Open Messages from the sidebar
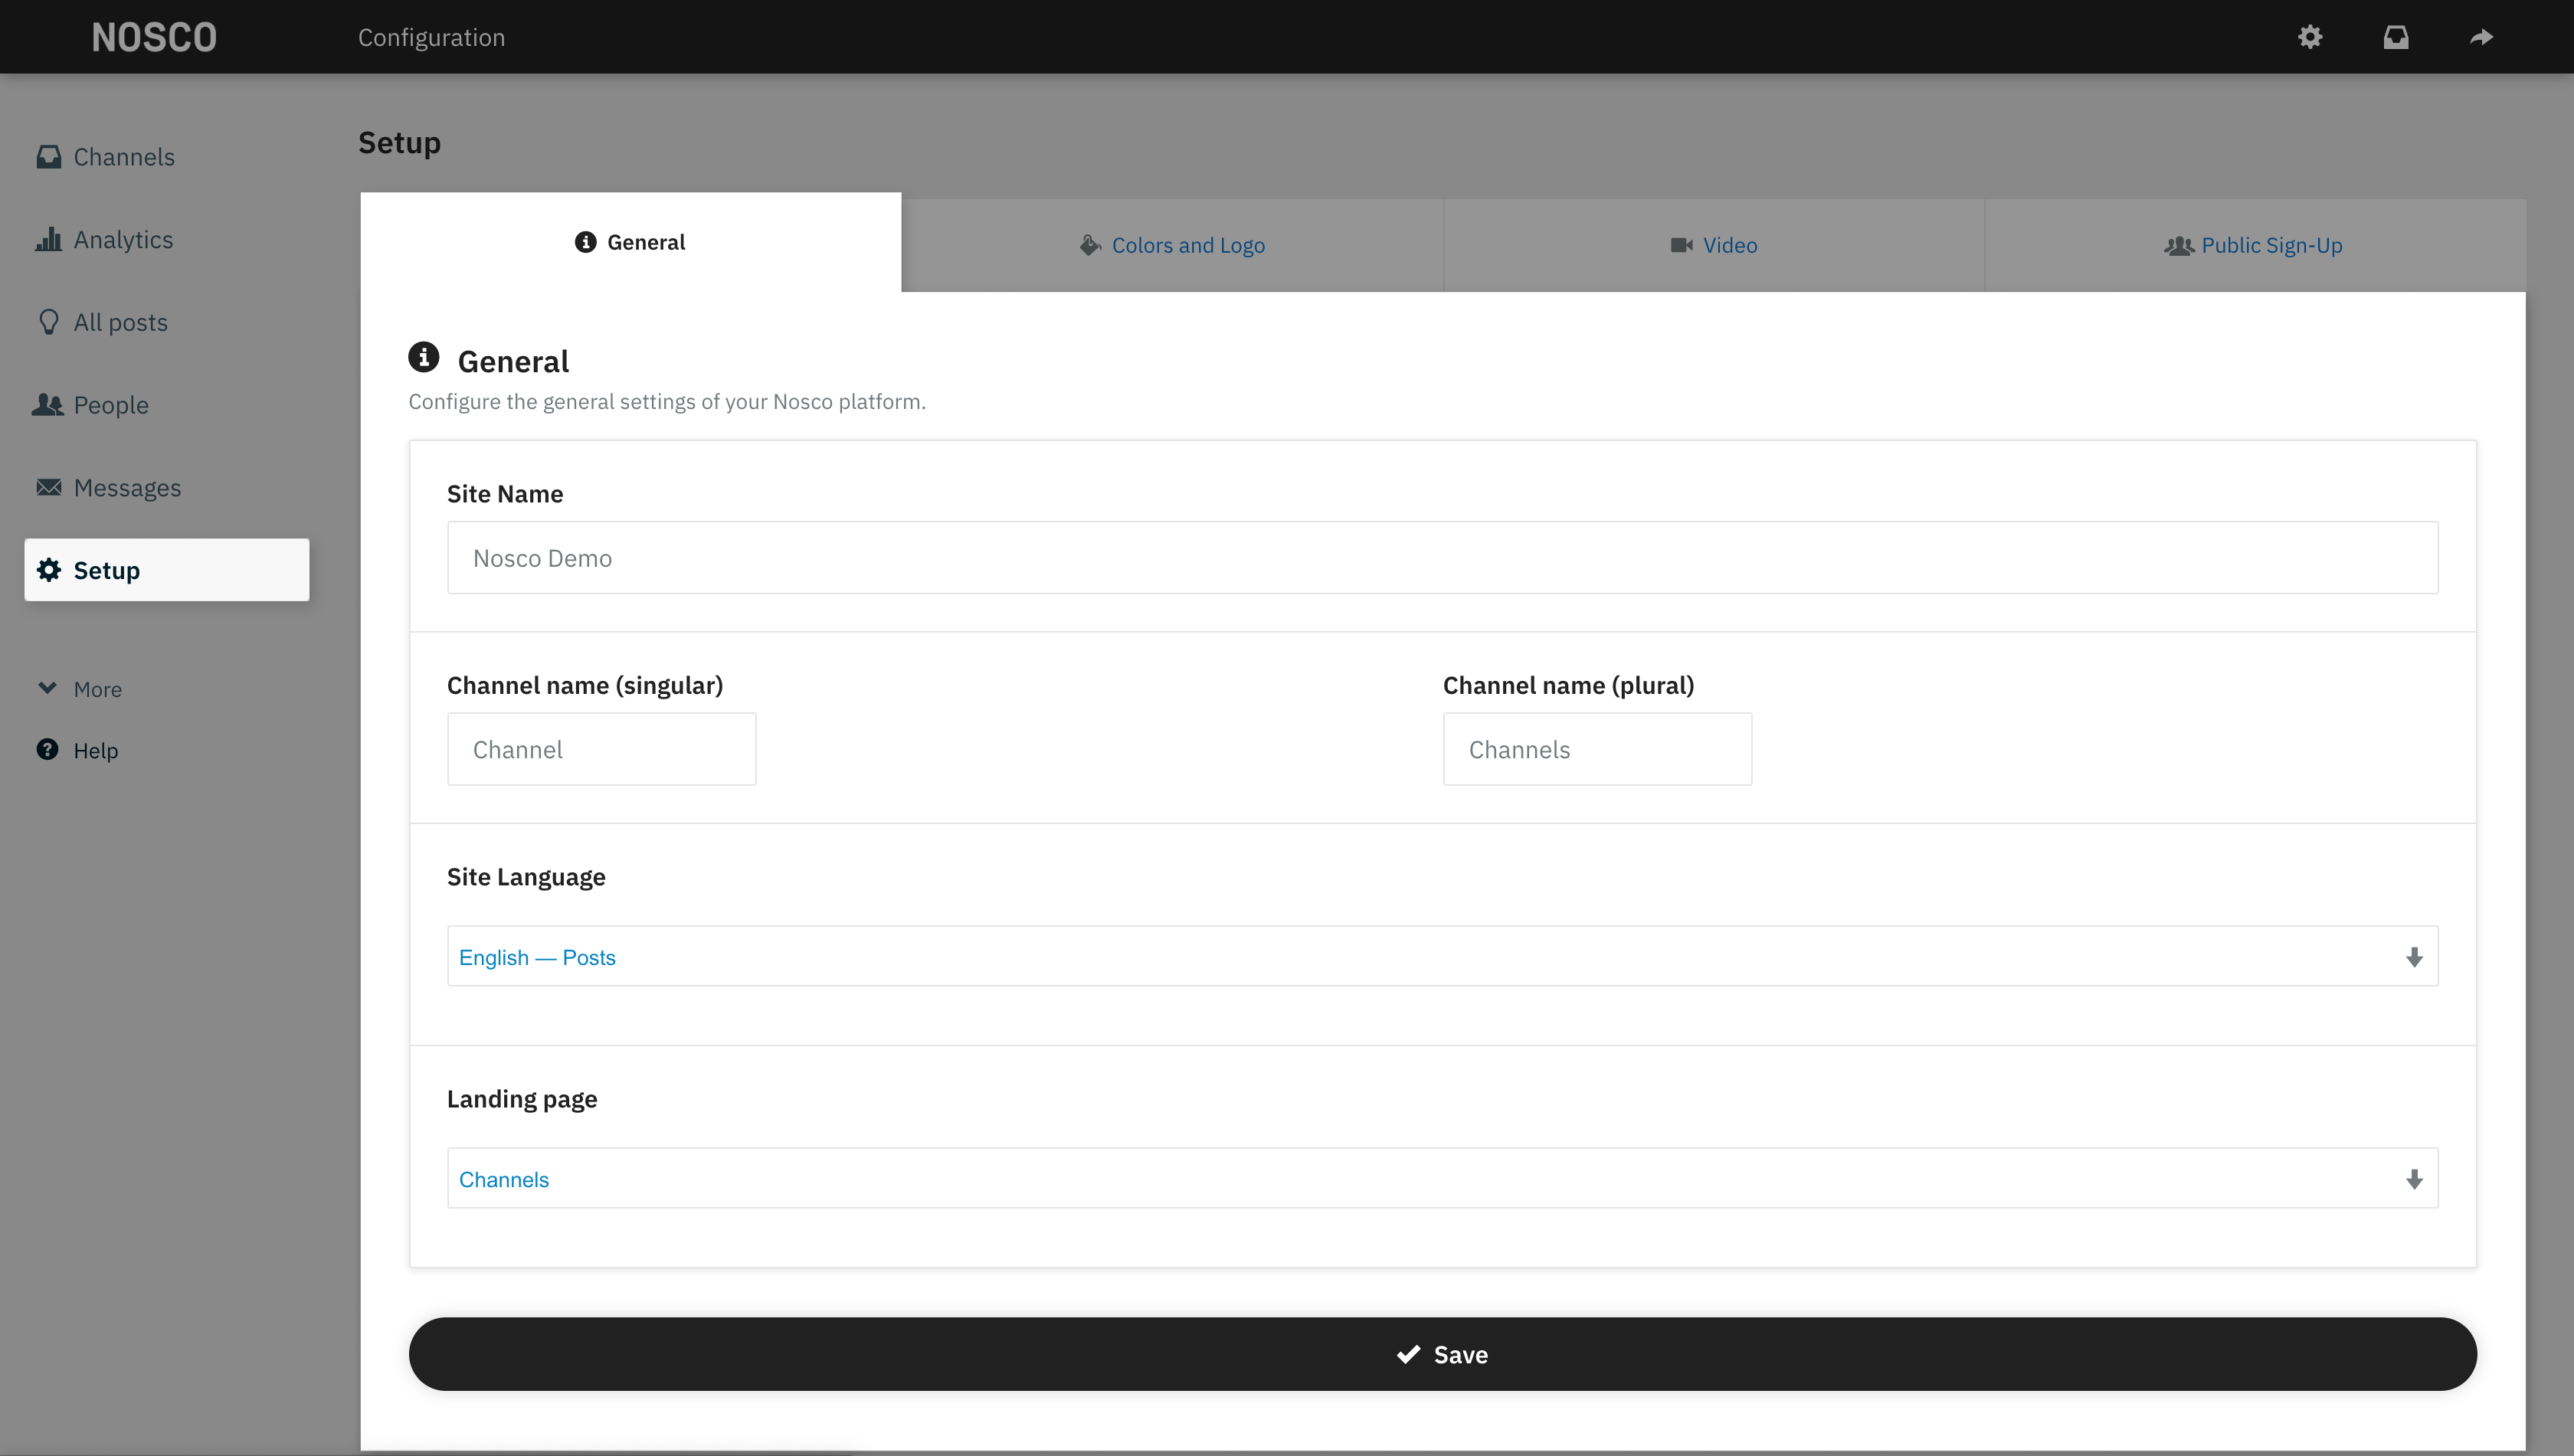Image resolution: width=2574 pixels, height=1456 pixels. point(127,488)
